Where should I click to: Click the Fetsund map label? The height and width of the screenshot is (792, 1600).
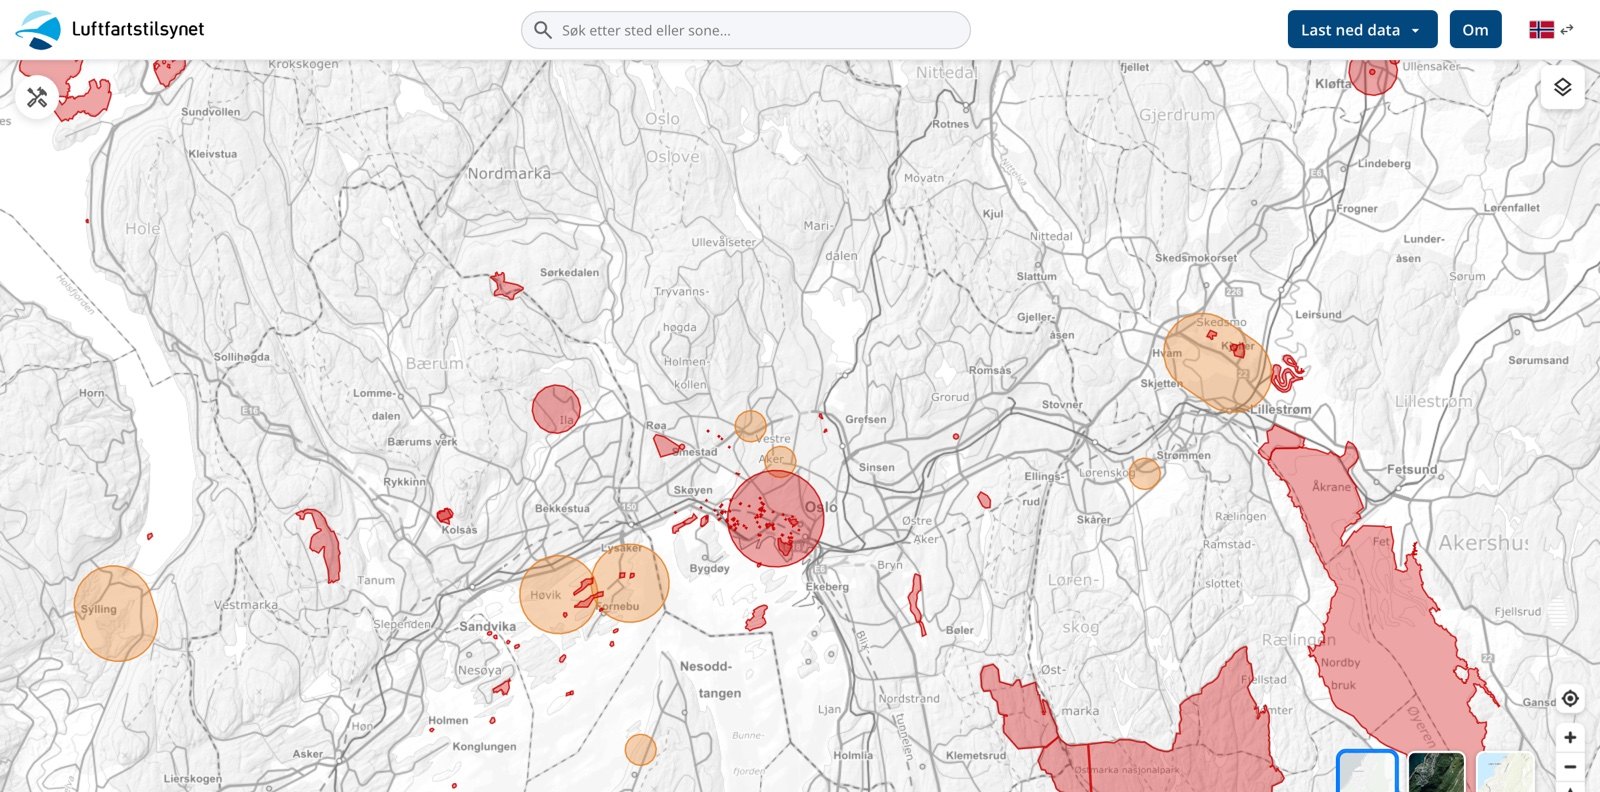pyautogui.click(x=1412, y=469)
